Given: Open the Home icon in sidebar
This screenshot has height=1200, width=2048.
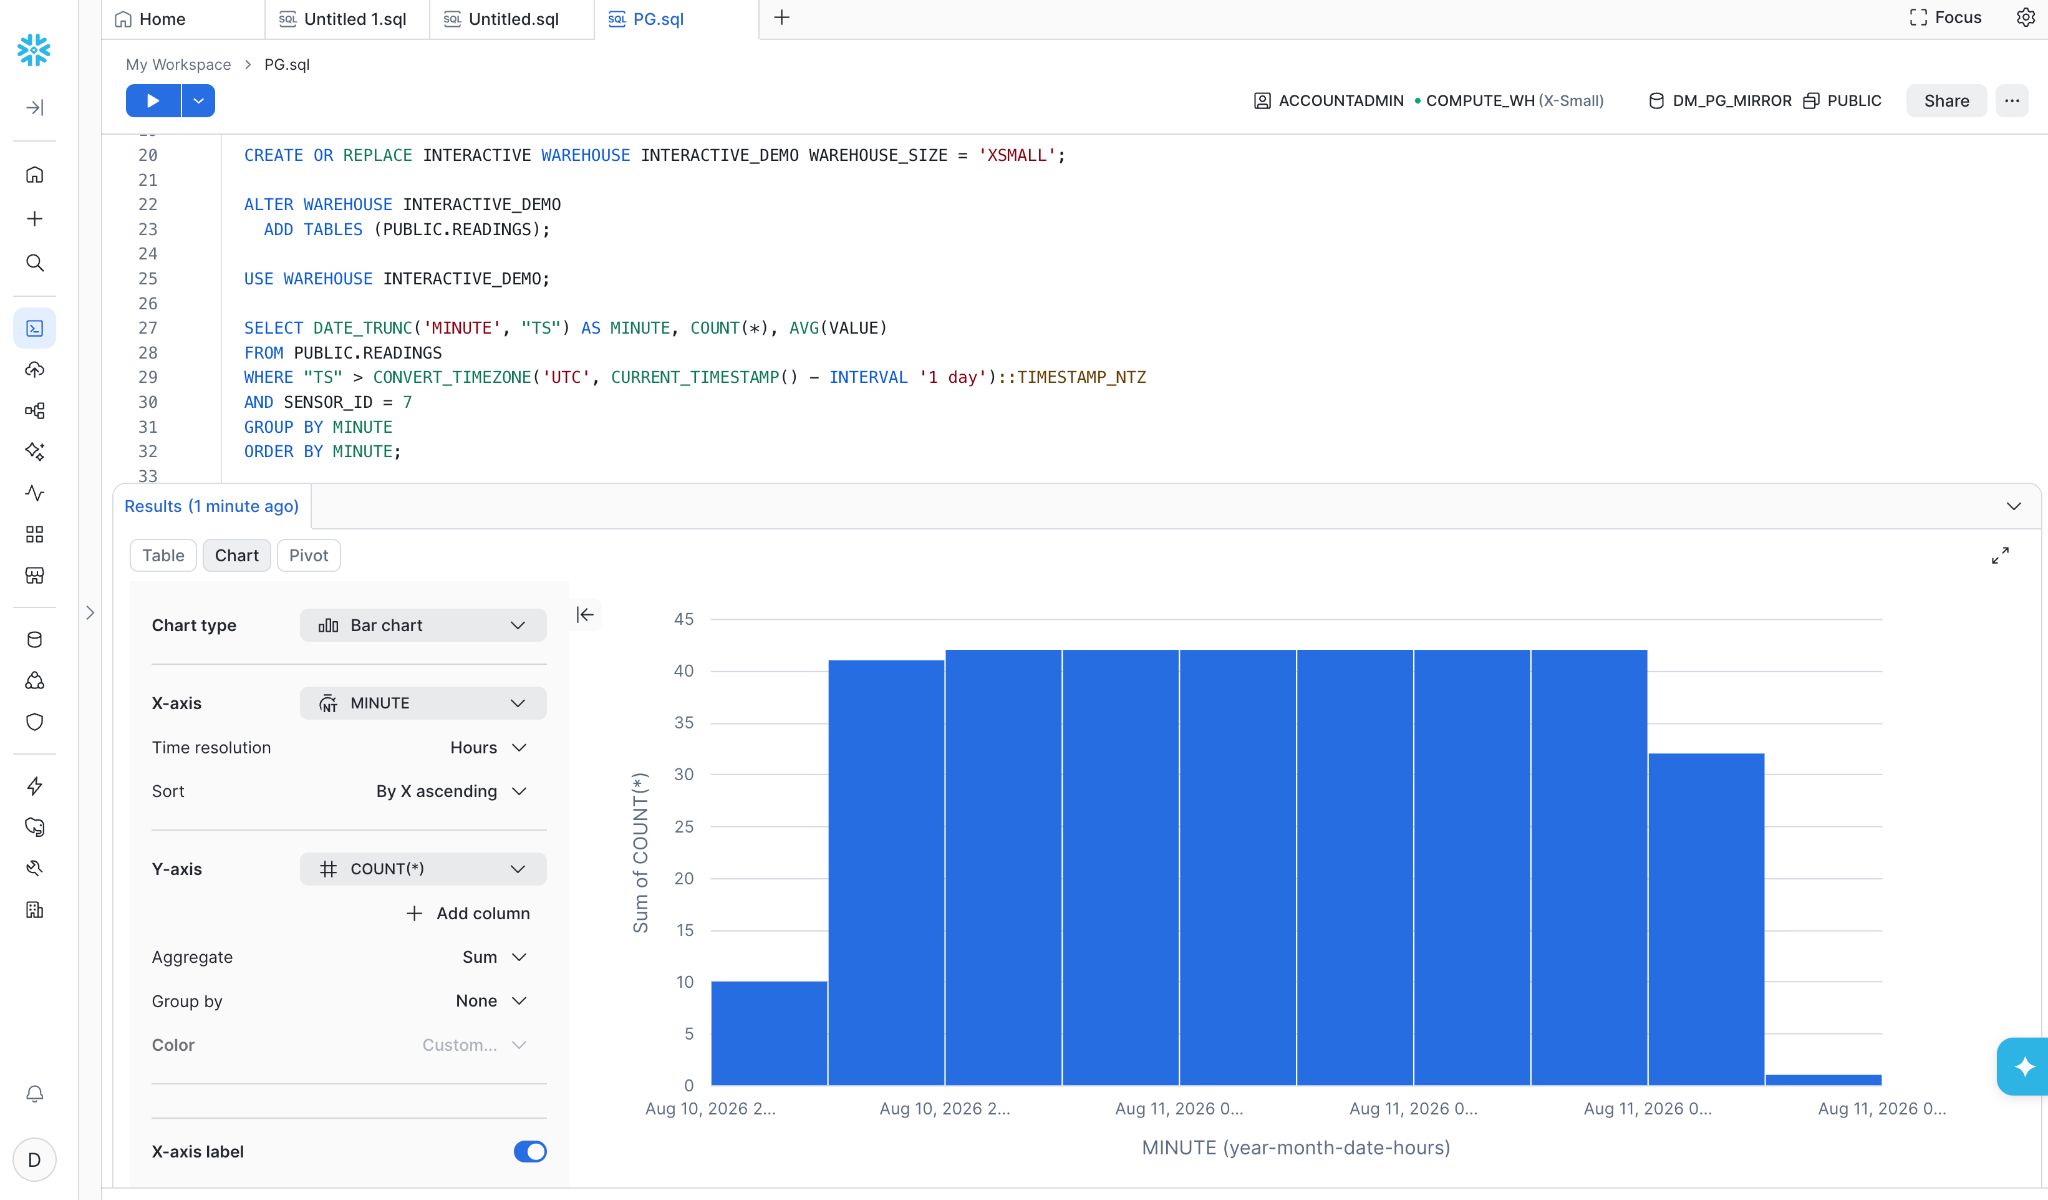Looking at the screenshot, I should [x=35, y=175].
